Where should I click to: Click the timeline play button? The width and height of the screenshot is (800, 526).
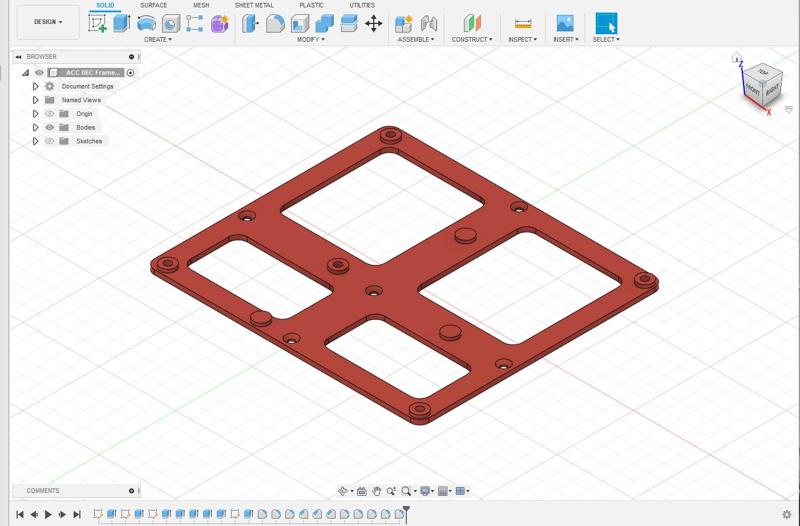[x=48, y=515]
